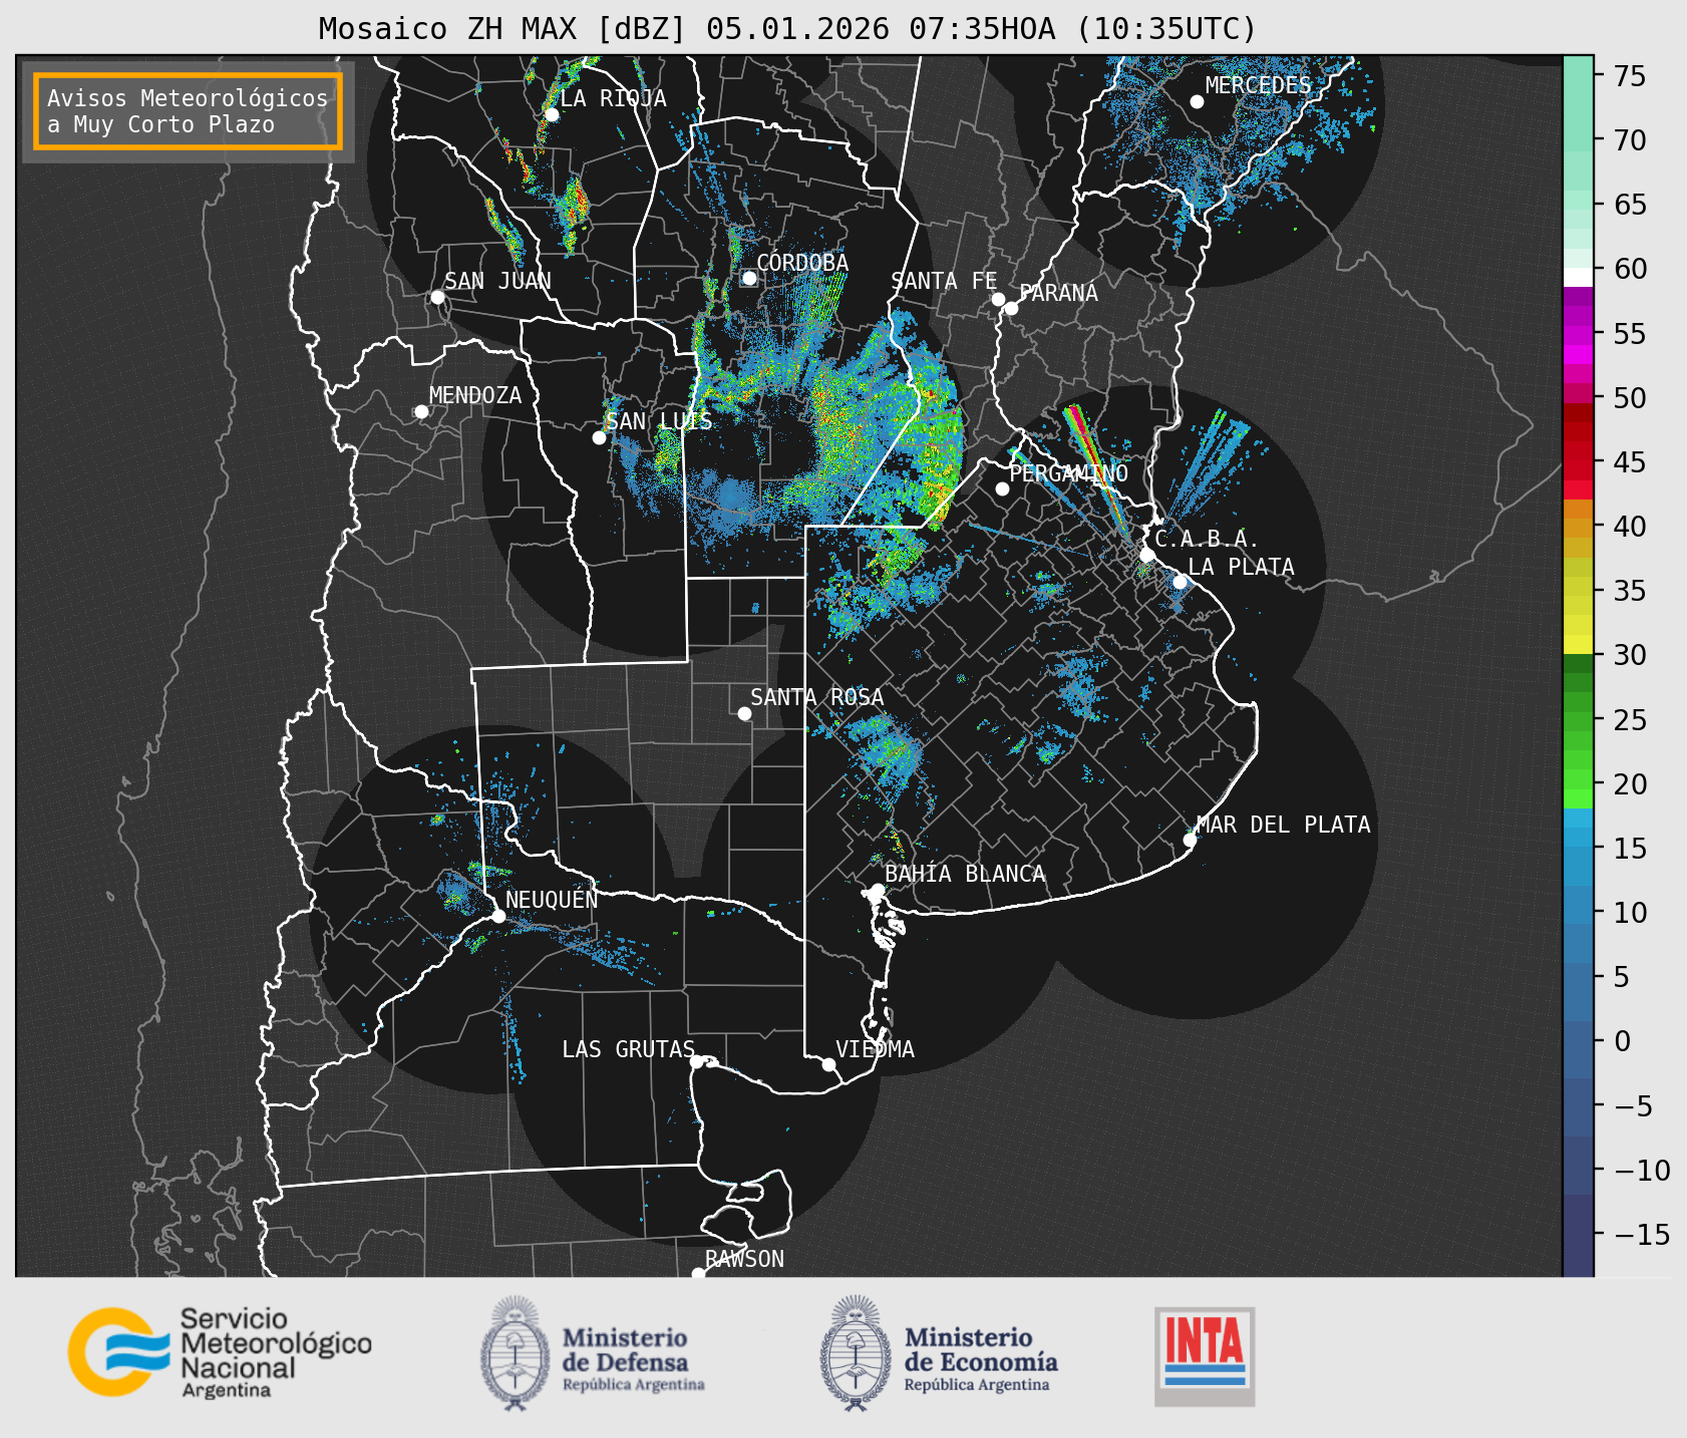Select the Mar del Plata marker dot
Image resolution: width=1687 pixels, height=1438 pixels.
pyautogui.click(x=1189, y=839)
